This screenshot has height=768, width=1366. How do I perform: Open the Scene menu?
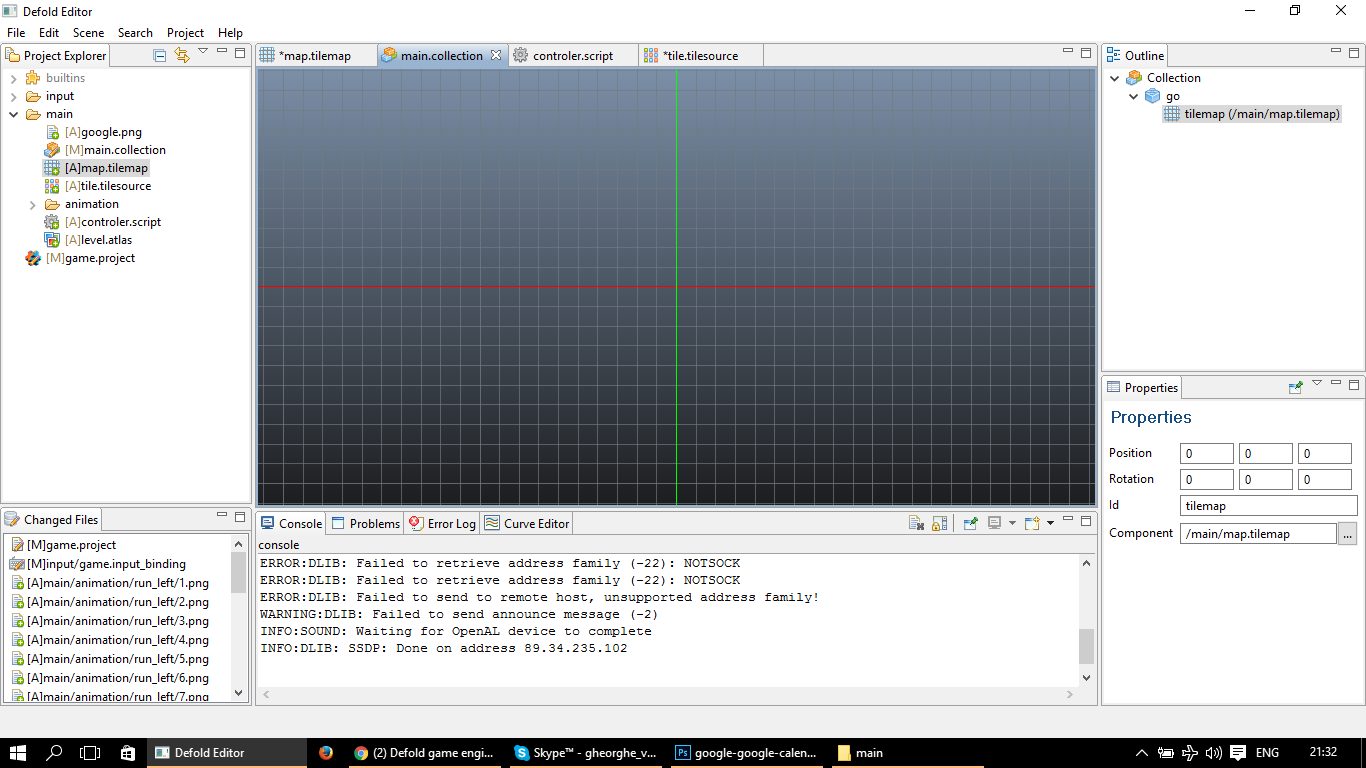coord(88,33)
